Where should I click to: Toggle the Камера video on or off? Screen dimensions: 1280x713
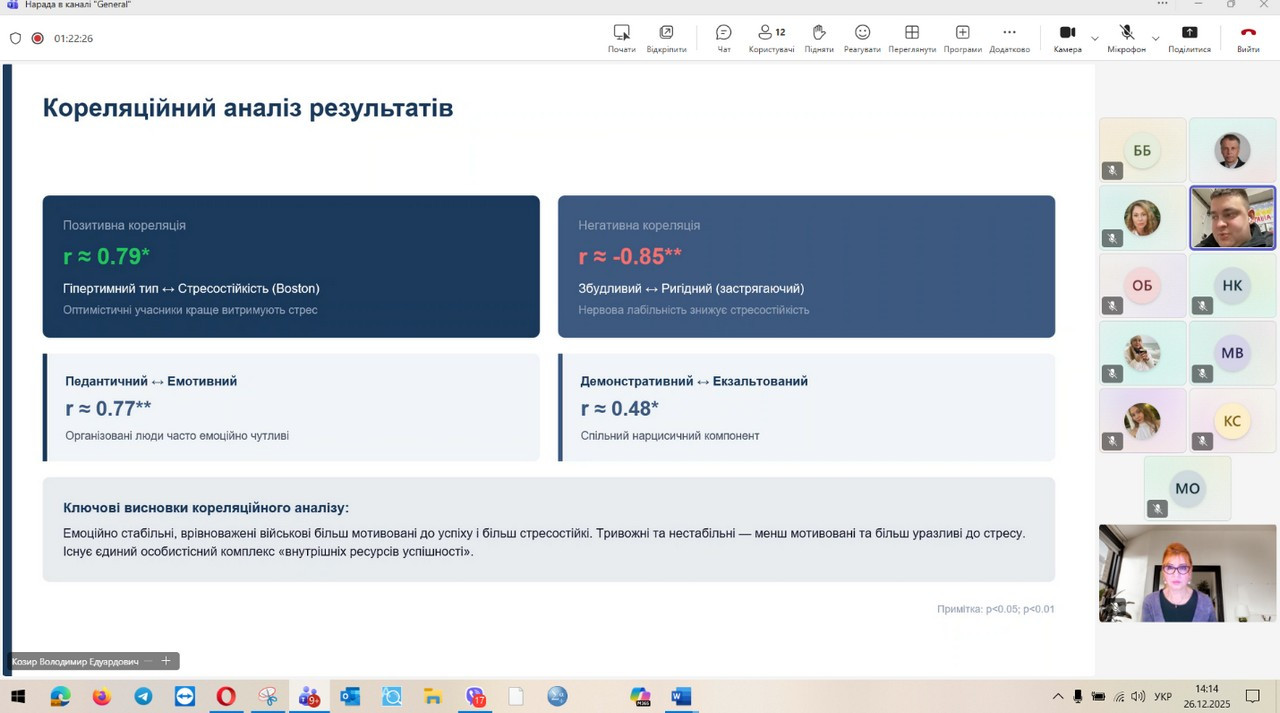point(1067,38)
